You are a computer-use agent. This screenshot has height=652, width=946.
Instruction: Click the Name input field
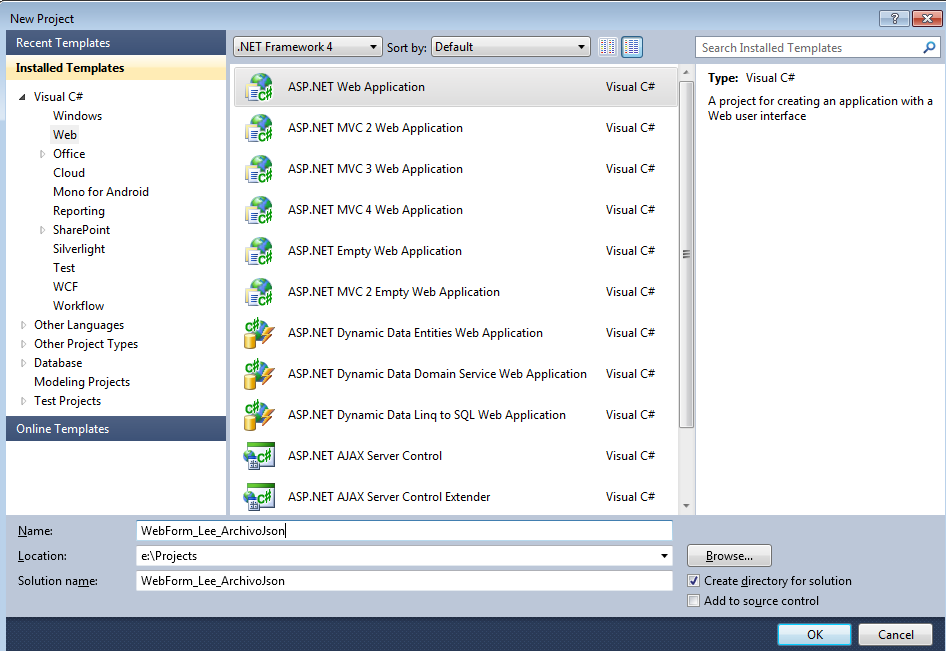click(x=404, y=531)
